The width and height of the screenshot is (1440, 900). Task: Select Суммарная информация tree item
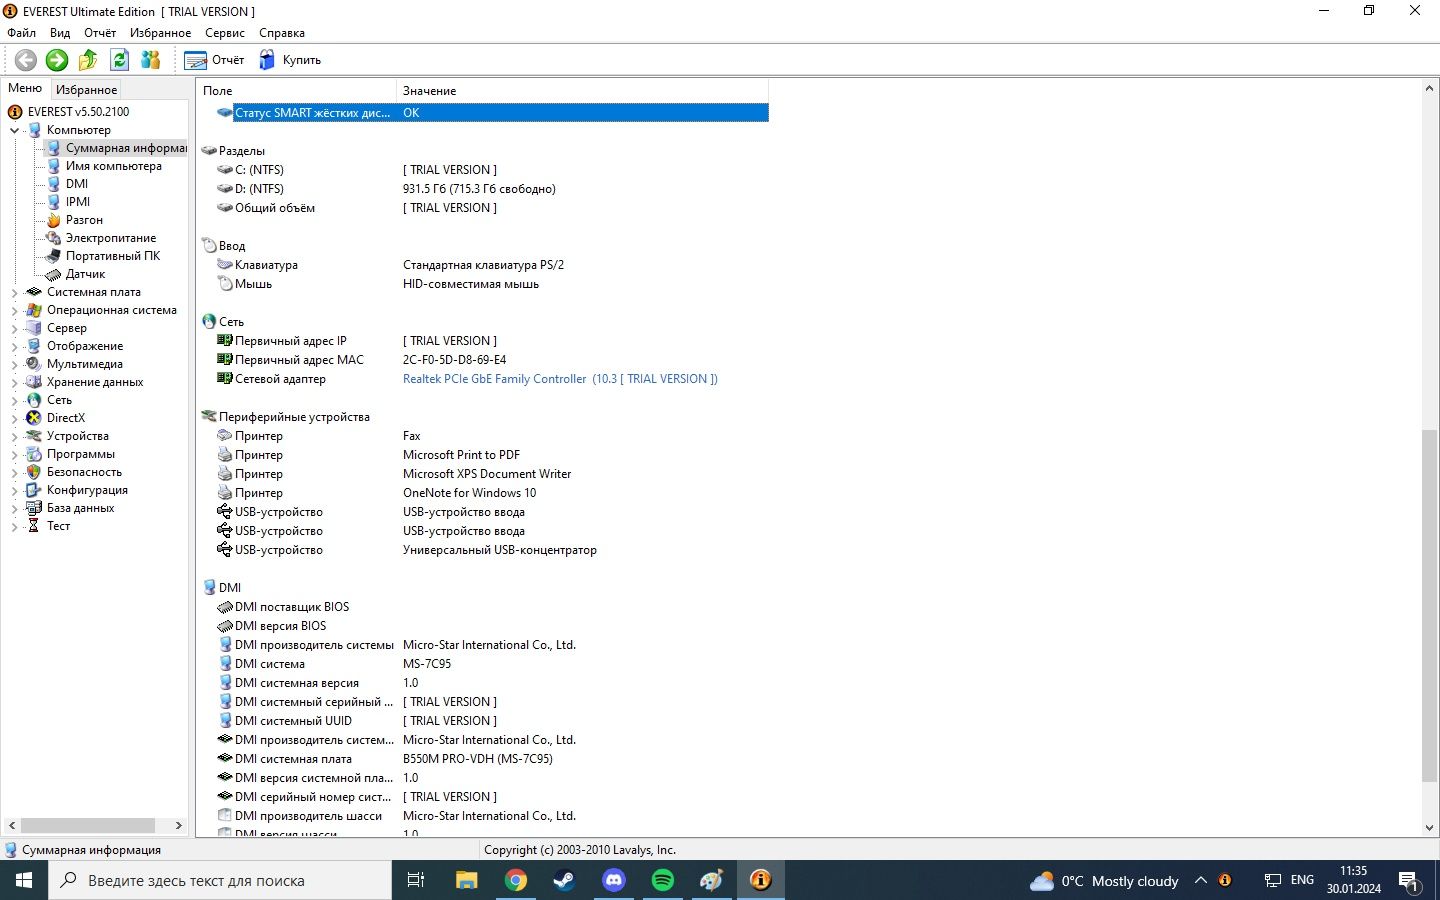point(126,148)
